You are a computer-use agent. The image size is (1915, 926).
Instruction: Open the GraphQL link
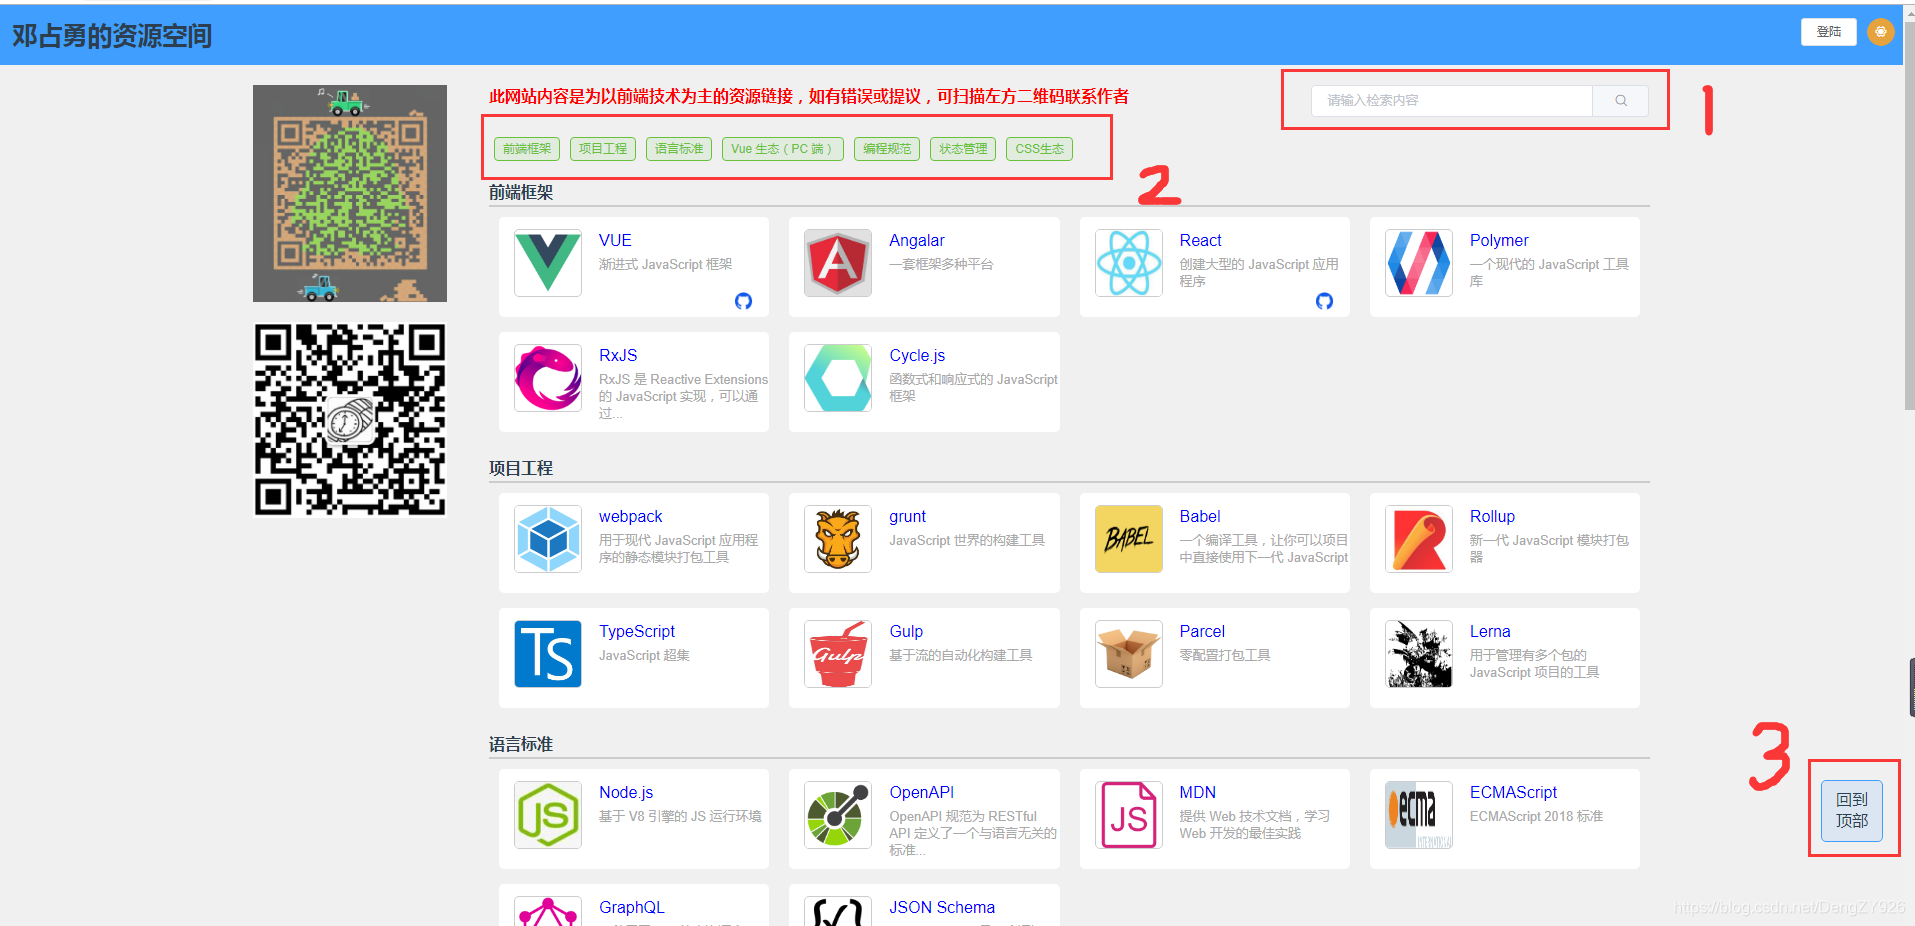(631, 907)
